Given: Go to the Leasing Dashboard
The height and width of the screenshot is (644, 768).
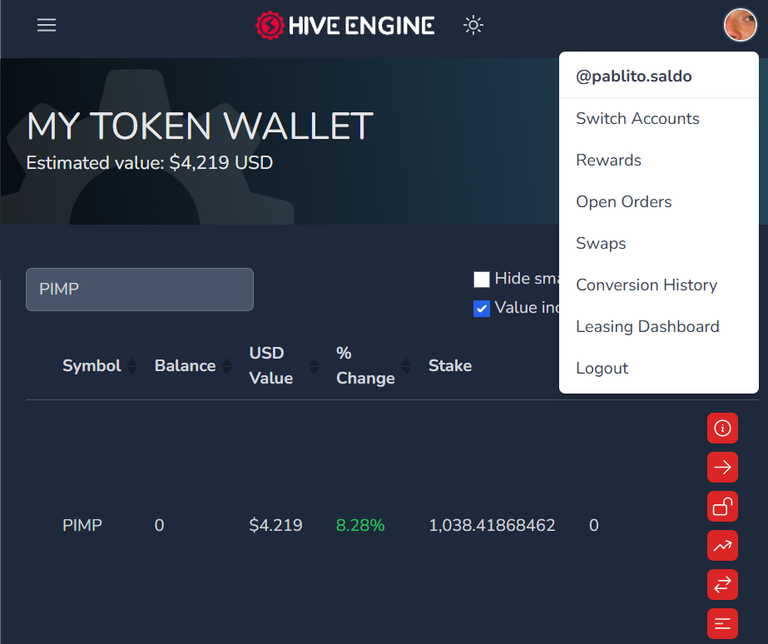Looking at the screenshot, I should 659,327.
